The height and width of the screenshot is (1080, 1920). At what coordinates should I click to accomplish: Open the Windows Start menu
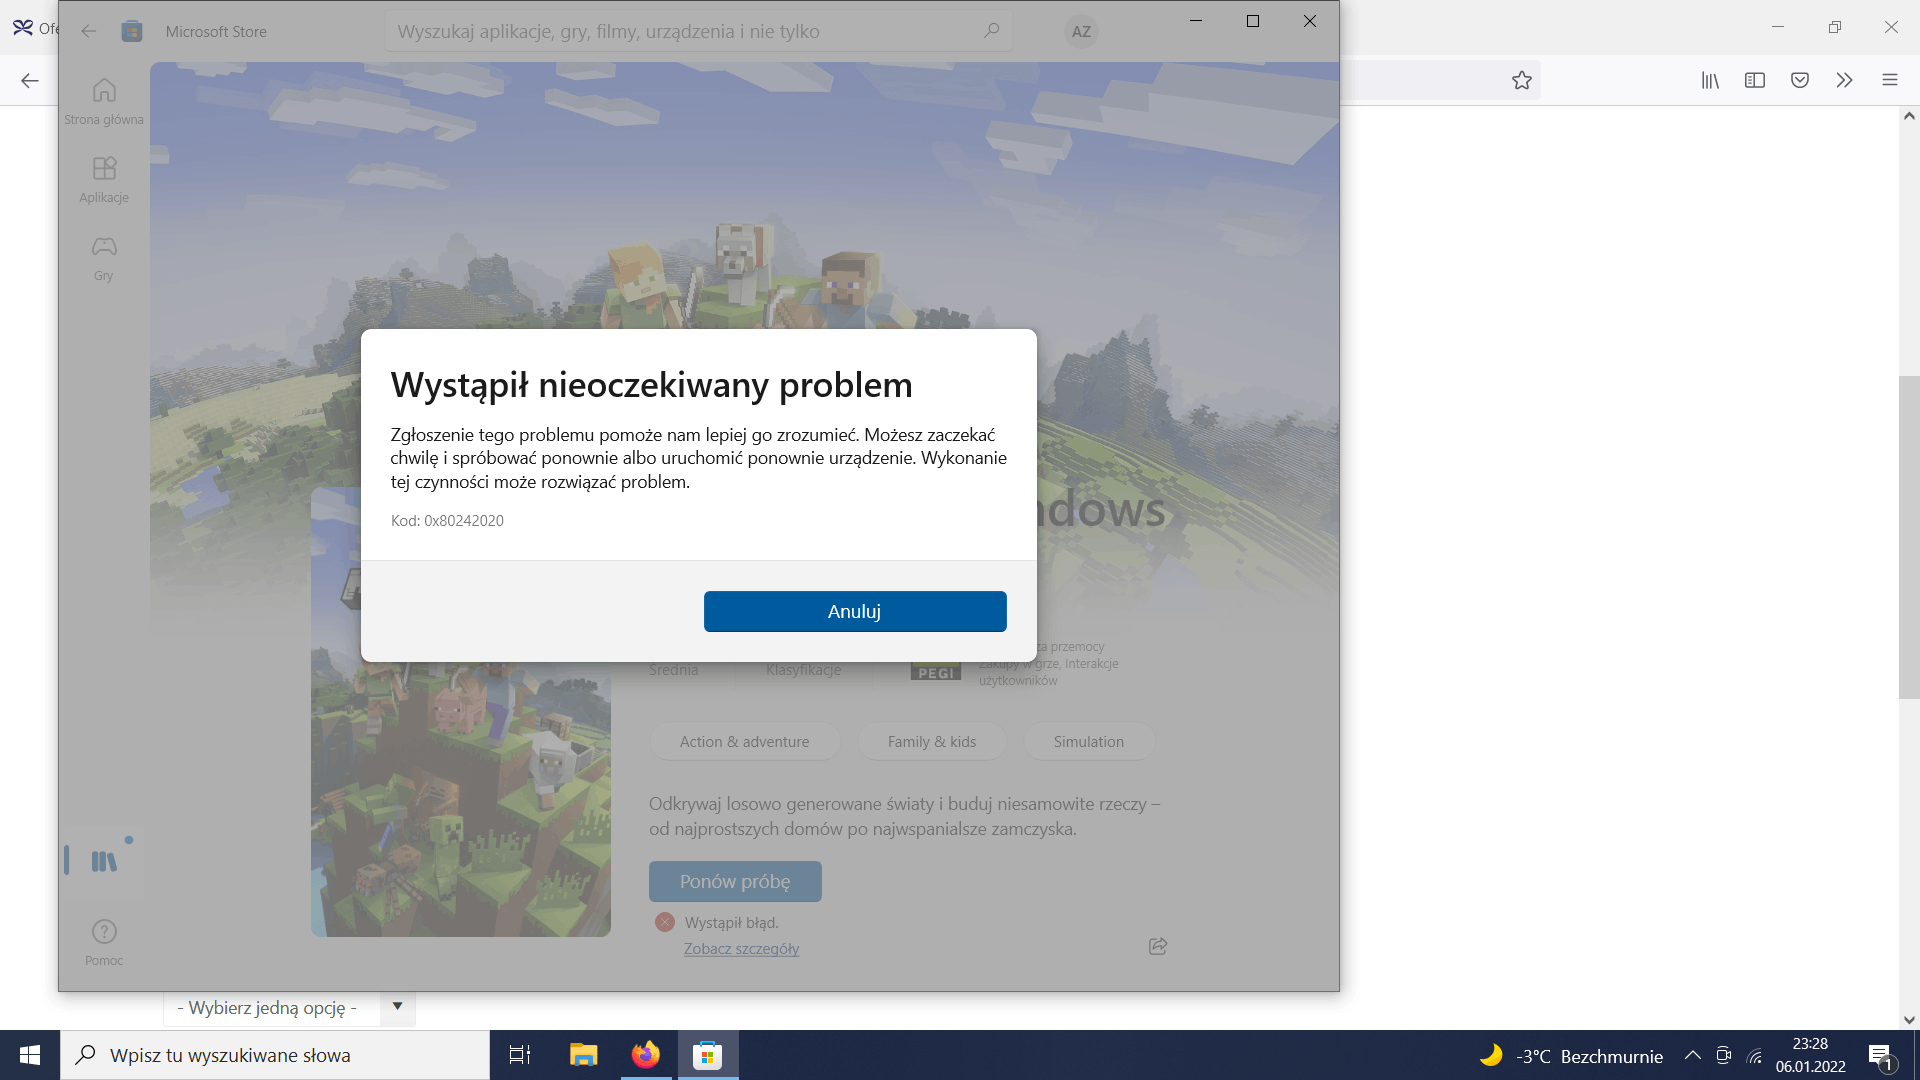tap(30, 1055)
